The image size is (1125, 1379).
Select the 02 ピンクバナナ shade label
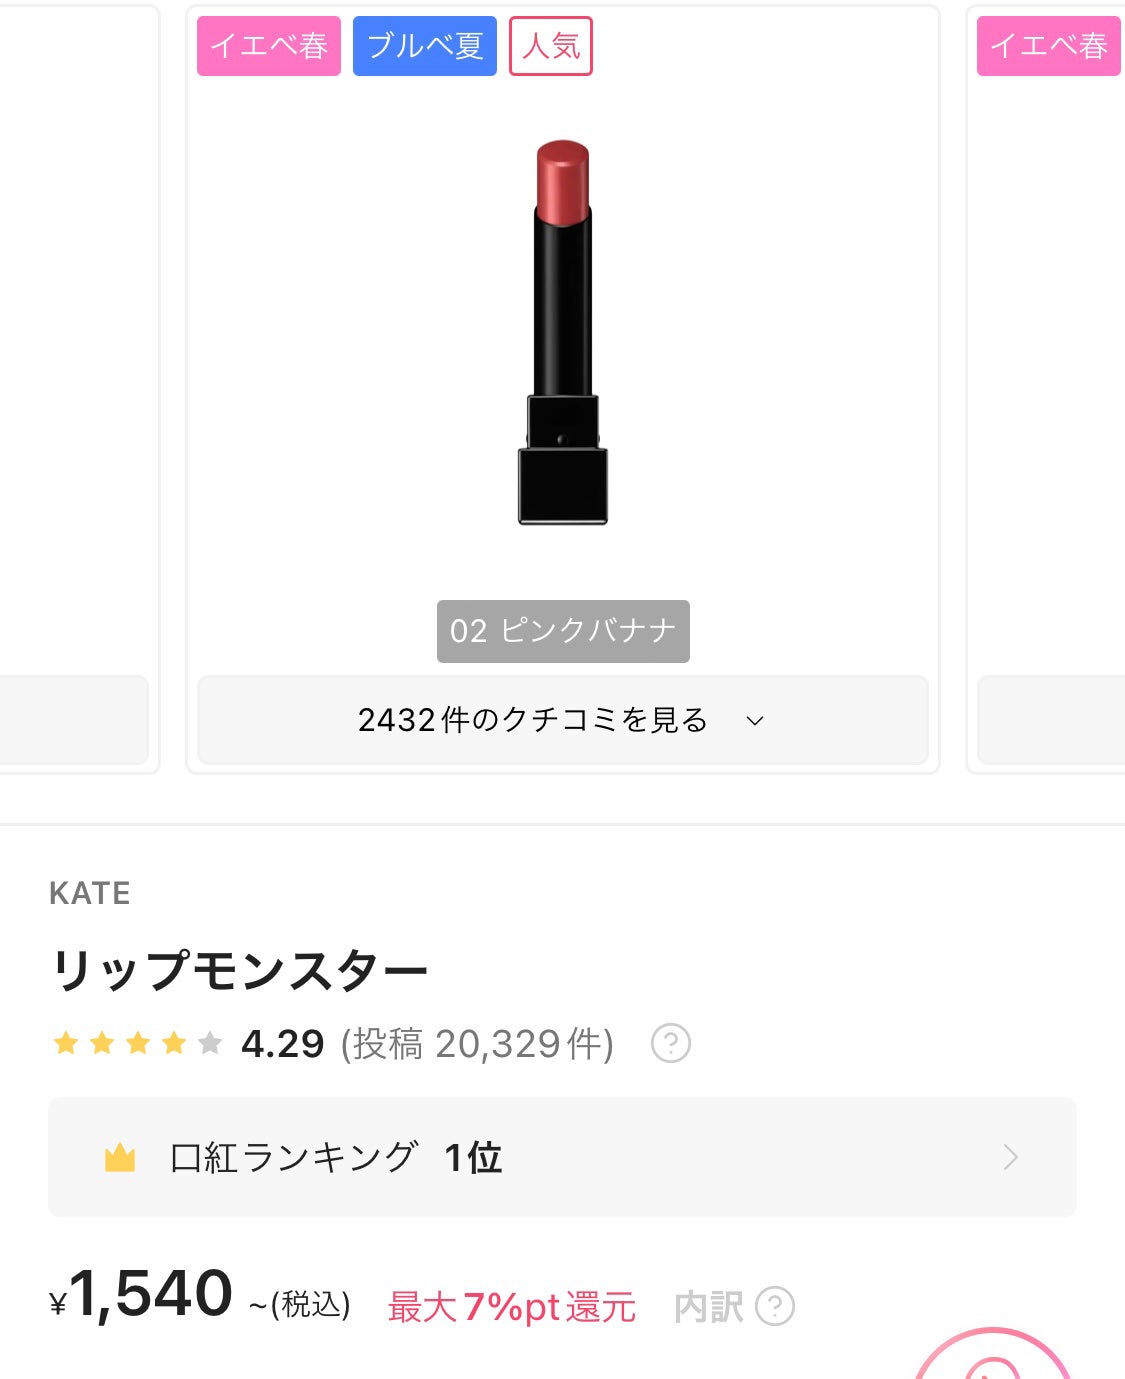click(563, 631)
